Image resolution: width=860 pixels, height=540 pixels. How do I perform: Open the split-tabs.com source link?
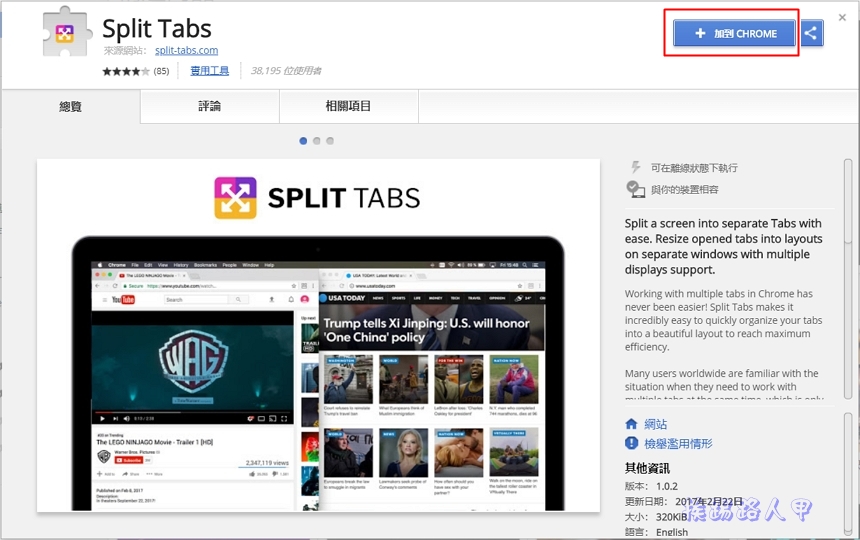186,50
